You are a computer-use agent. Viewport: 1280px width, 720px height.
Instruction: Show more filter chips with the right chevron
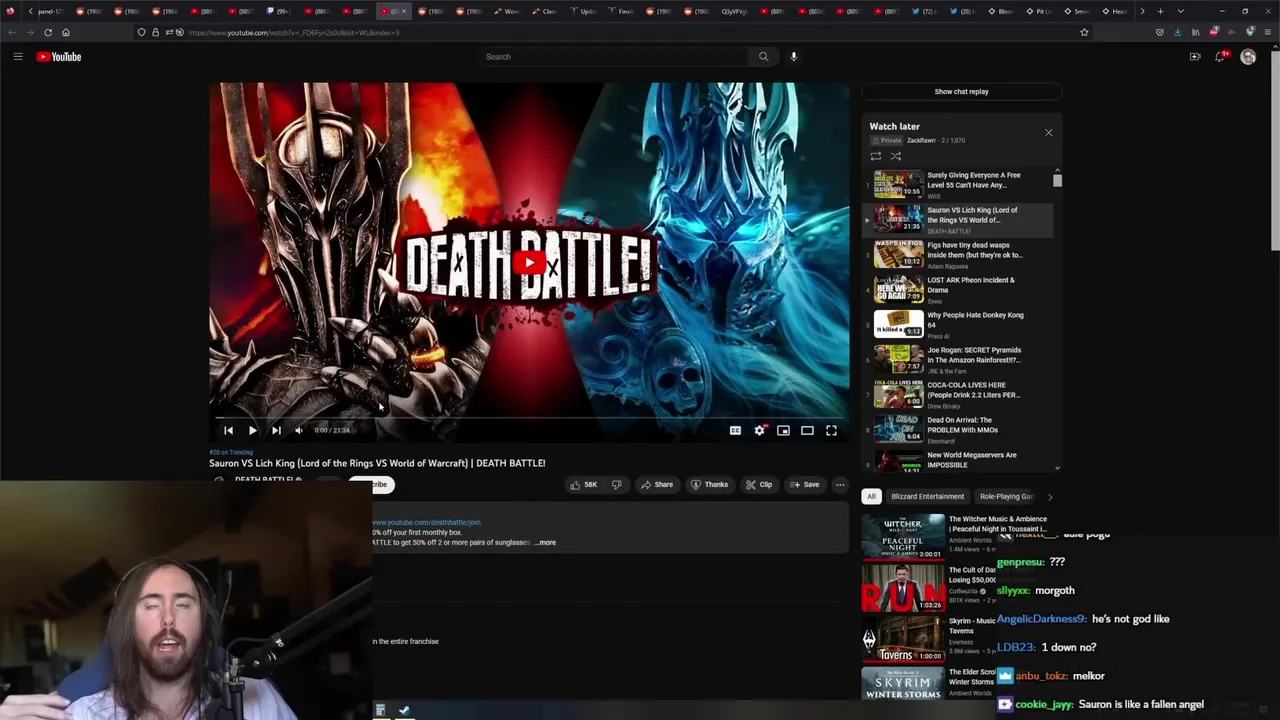[1050, 497]
